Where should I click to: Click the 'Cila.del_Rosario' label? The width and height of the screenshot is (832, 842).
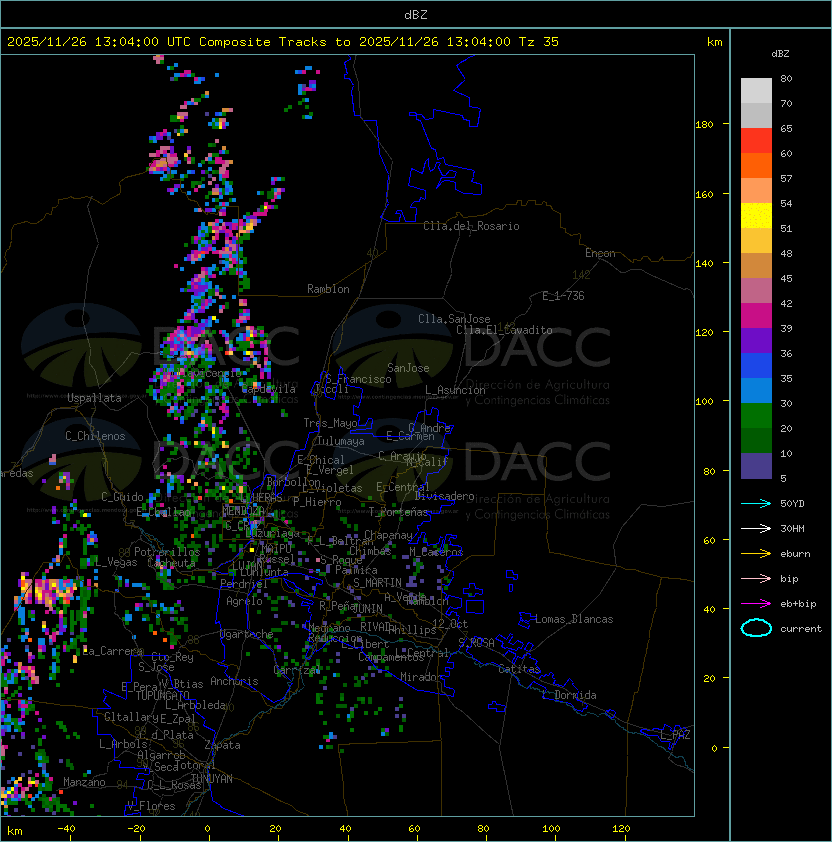(x=471, y=226)
